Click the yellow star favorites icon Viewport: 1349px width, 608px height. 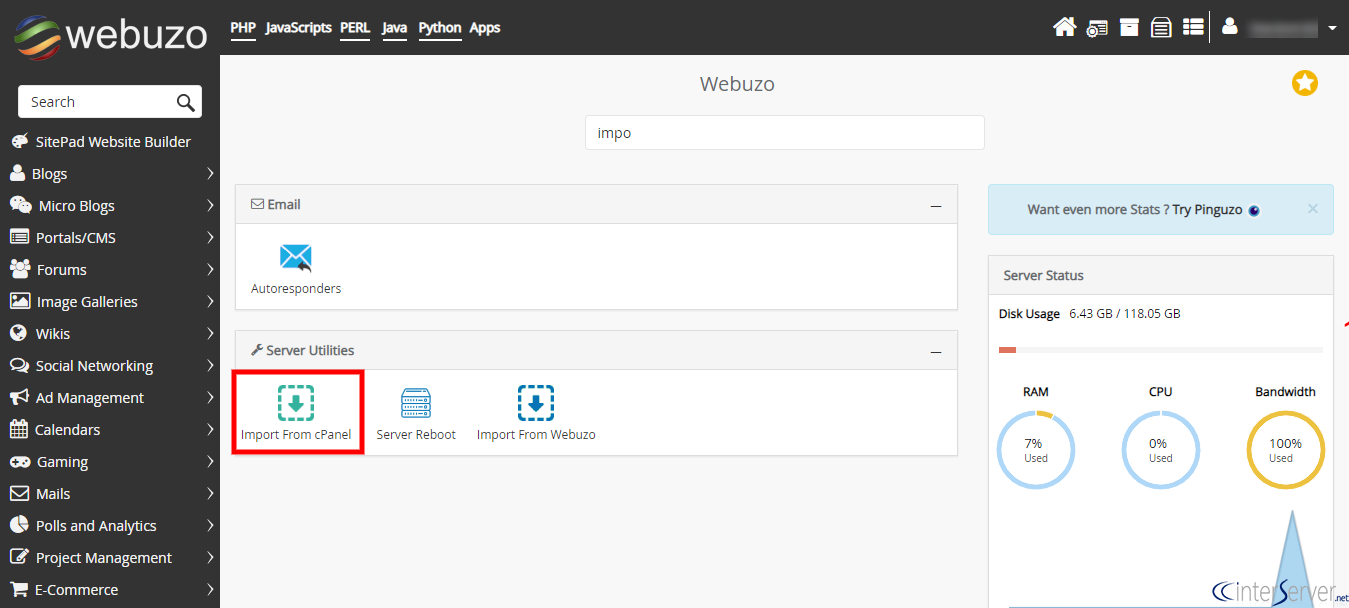tap(1305, 83)
